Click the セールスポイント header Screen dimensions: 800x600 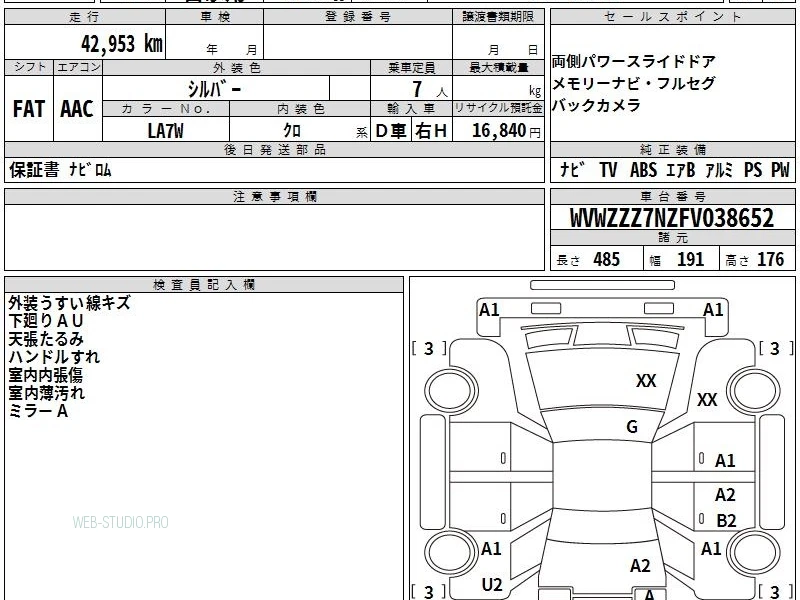pyautogui.click(x=672, y=17)
